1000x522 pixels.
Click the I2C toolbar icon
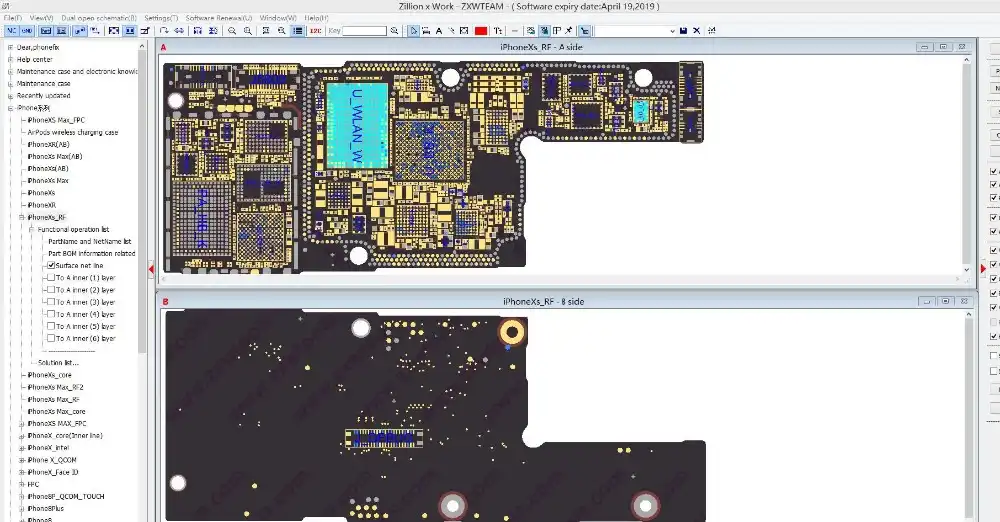pyautogui.click(x=316, y=31)
